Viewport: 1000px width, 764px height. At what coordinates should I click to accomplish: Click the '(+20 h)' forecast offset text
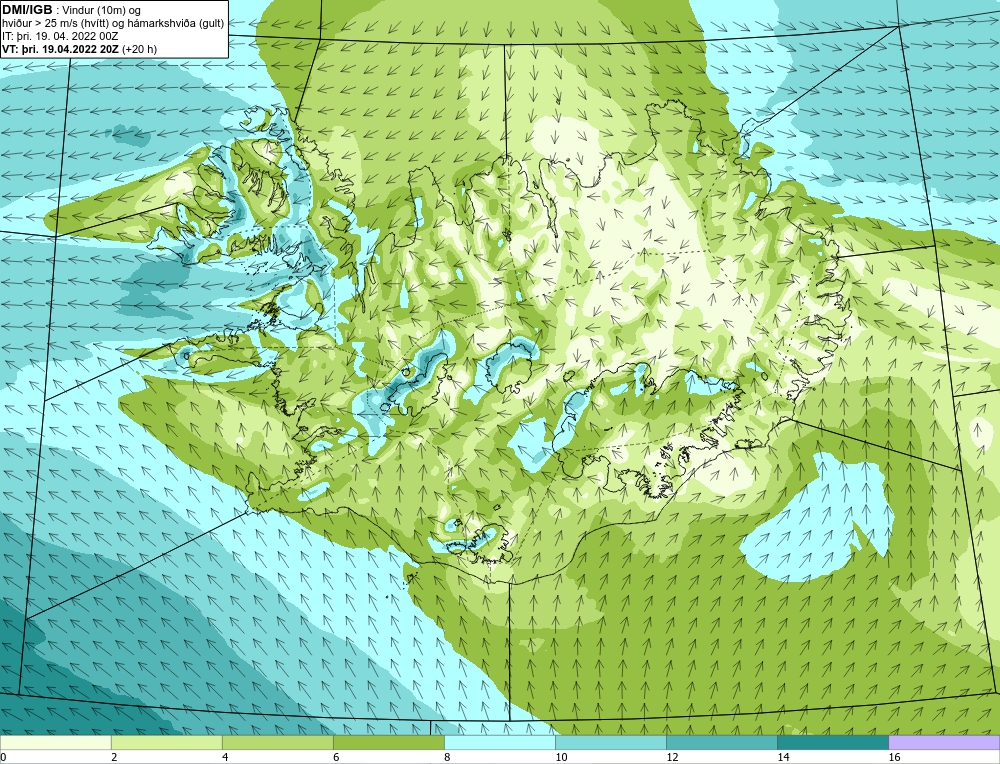pyautogui.click(x=139, y=48)
